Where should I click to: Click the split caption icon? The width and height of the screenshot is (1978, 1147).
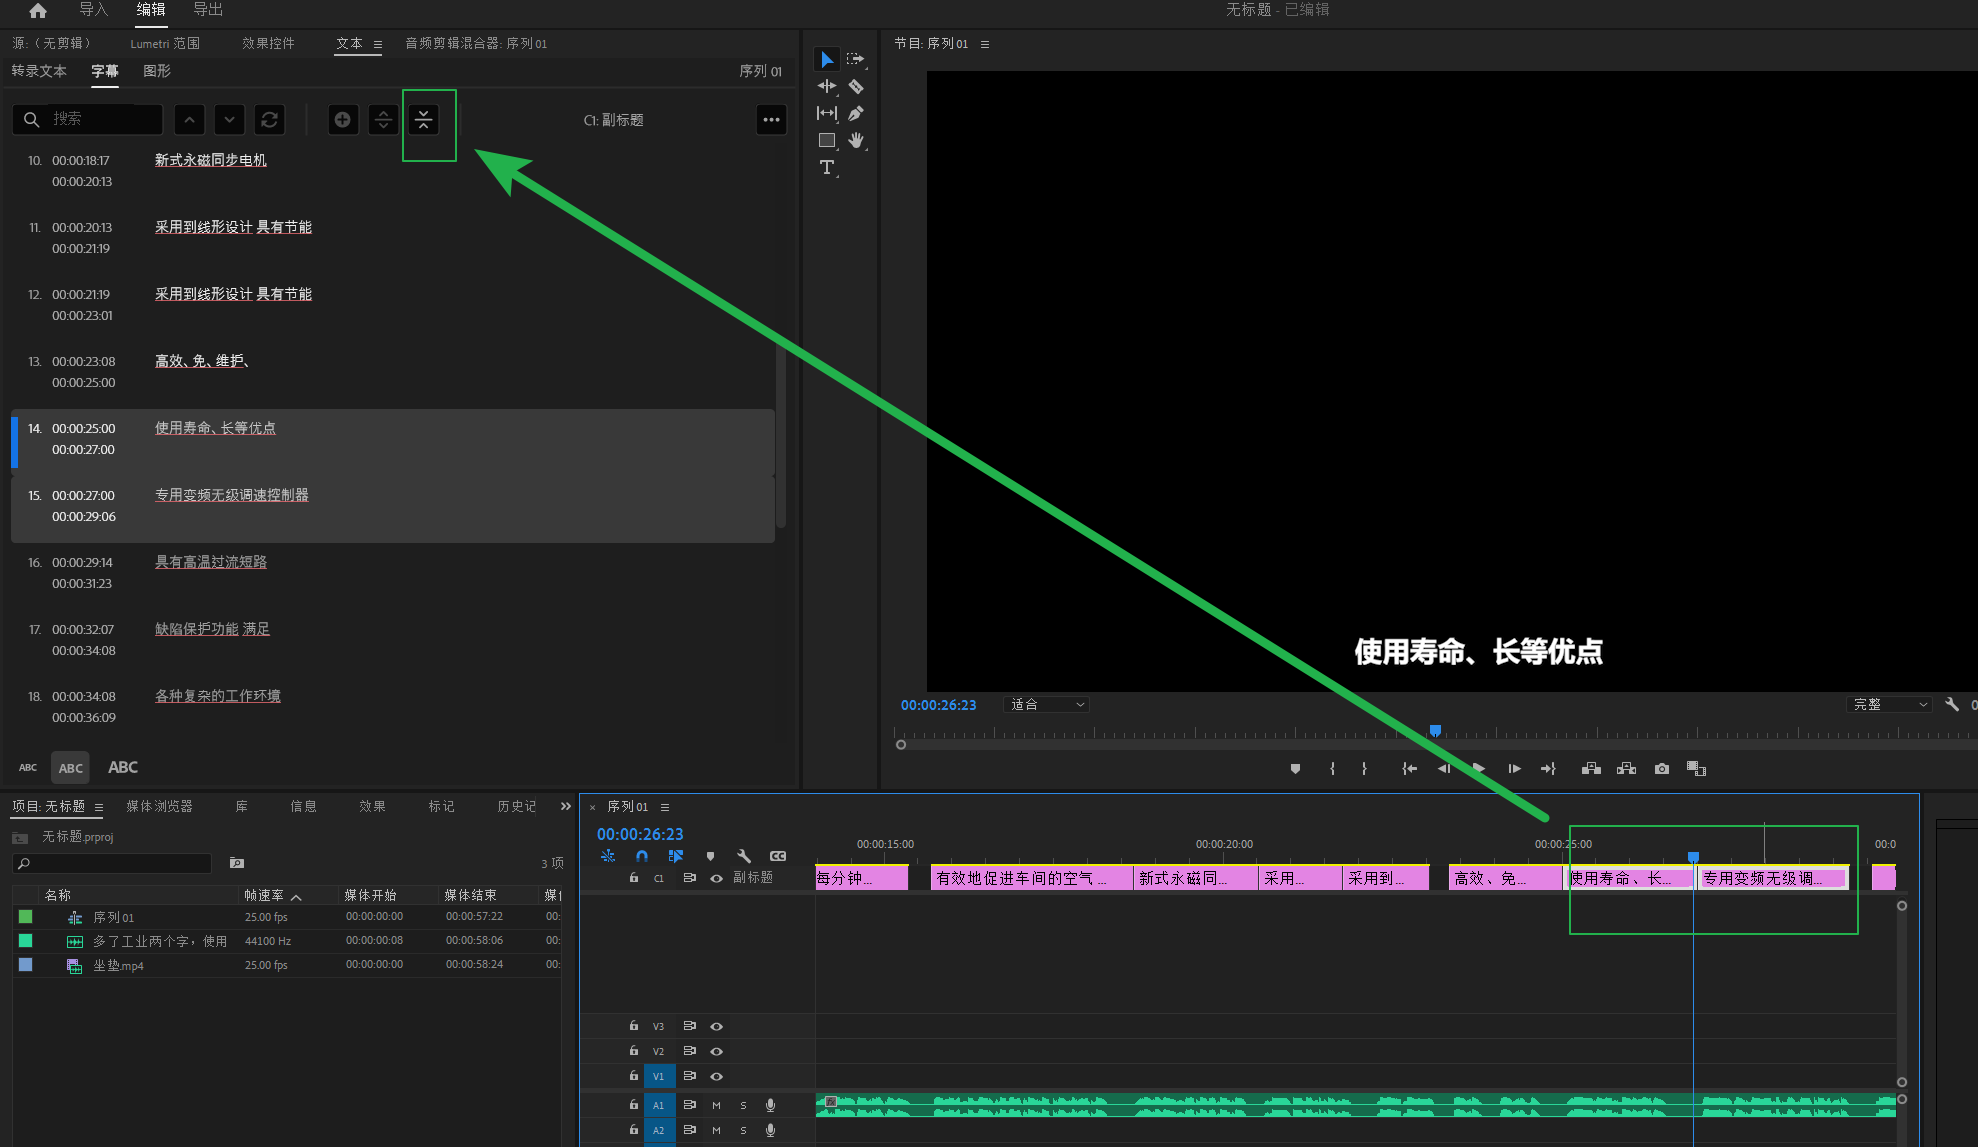click(383, 120)
